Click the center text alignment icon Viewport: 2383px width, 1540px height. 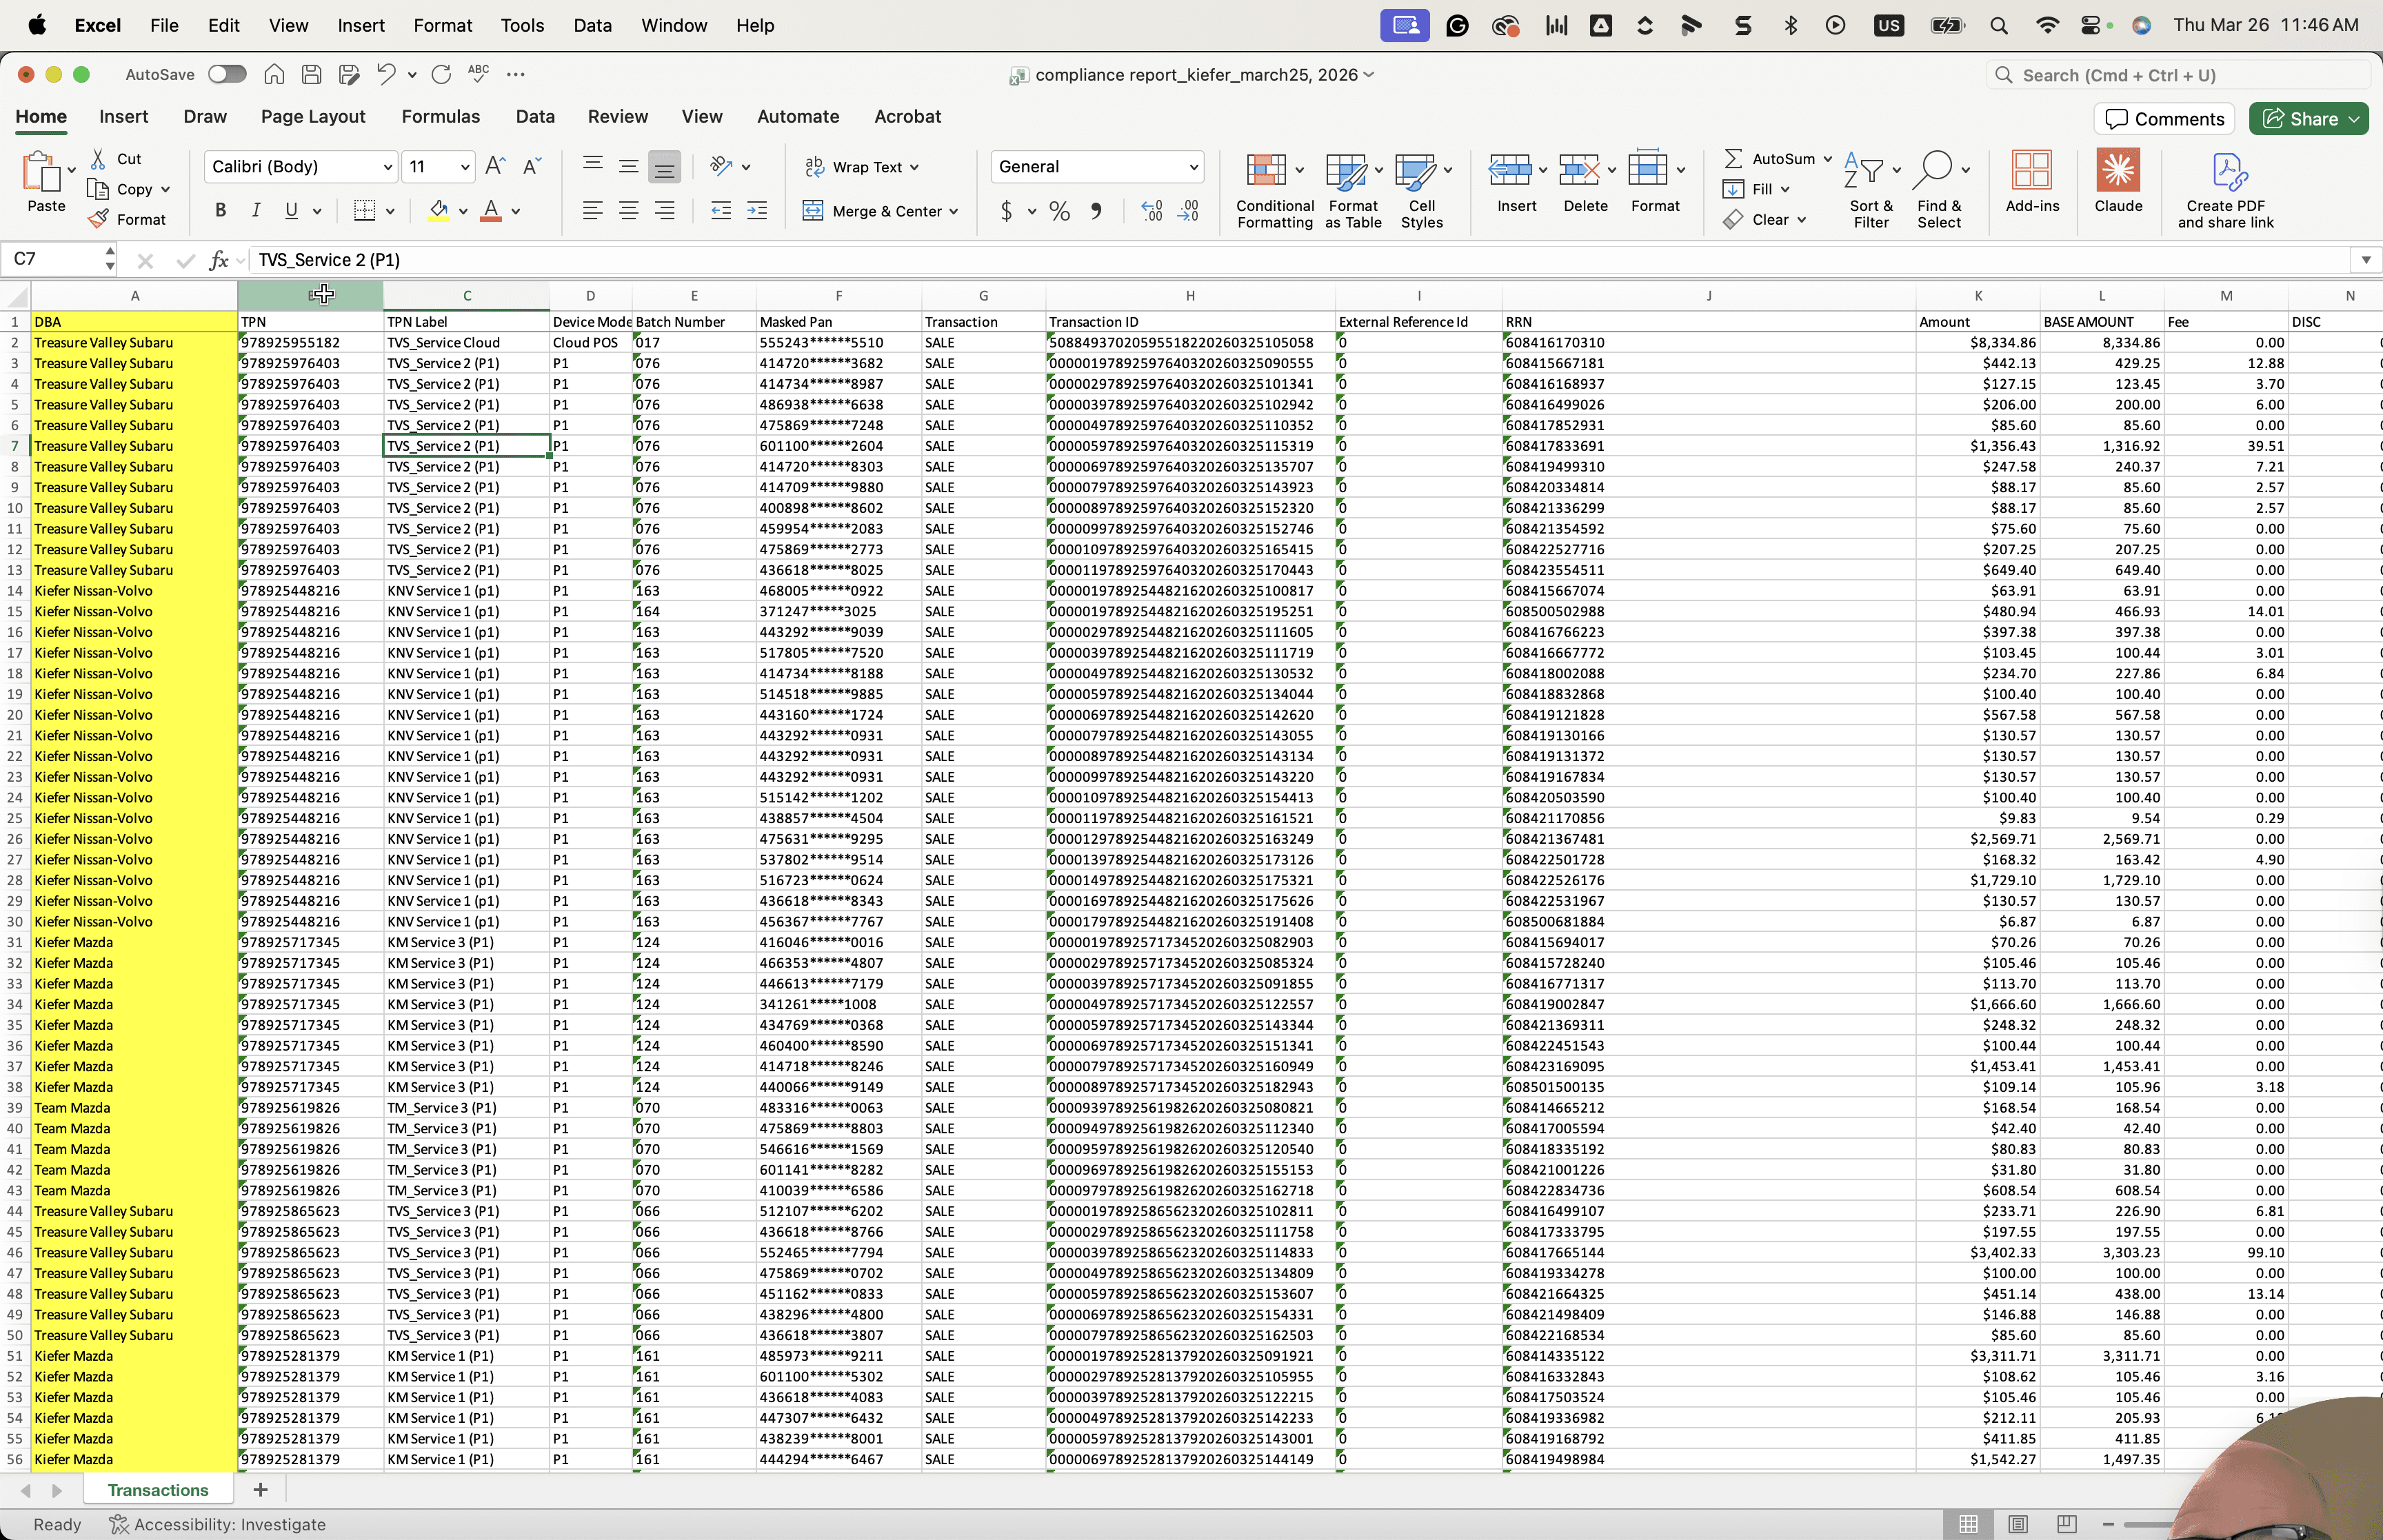click(x=629, y=210)
